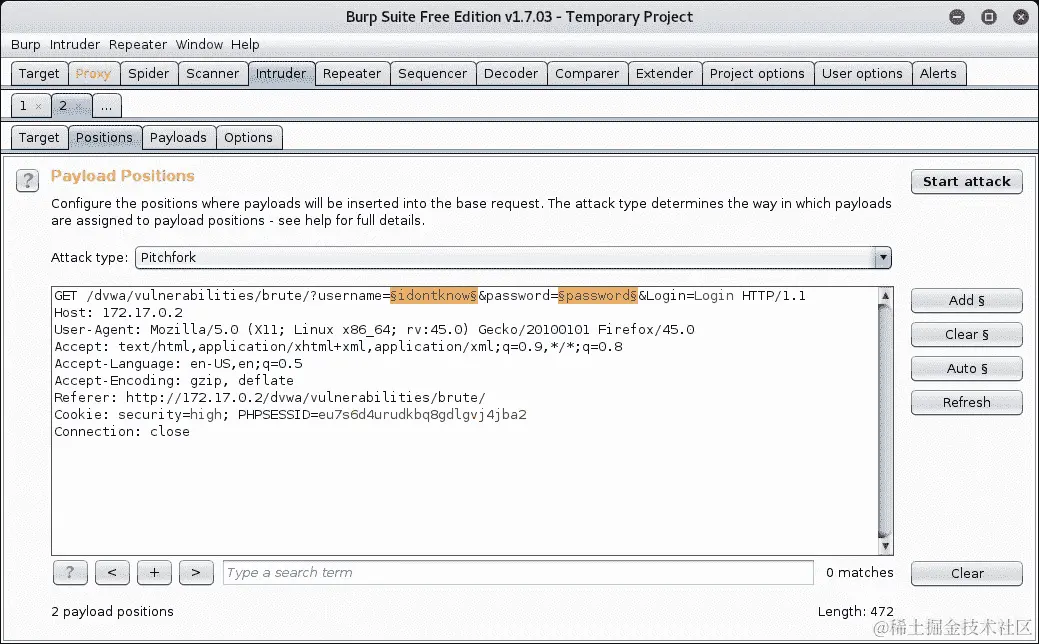Click the Host: 172.17.0.2 header line
This screenshot has height=644, width=1039.
[x=119, y=313]
